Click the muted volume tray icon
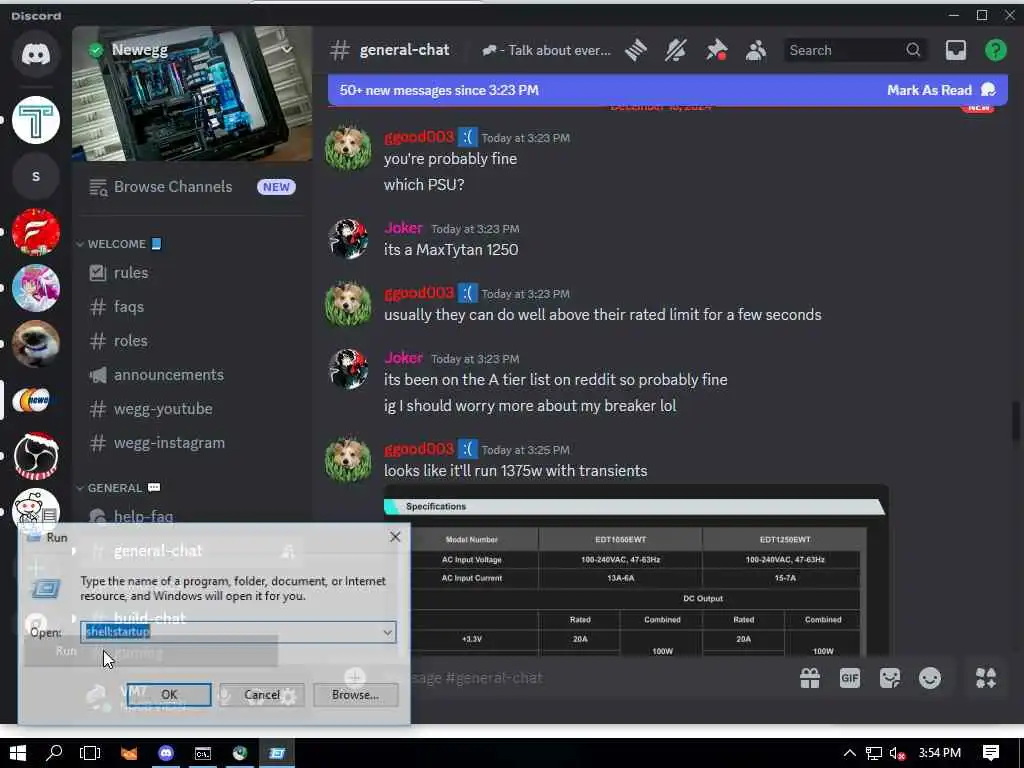The height and width of the screenshot is (768, 1024). tap(898, 754)
